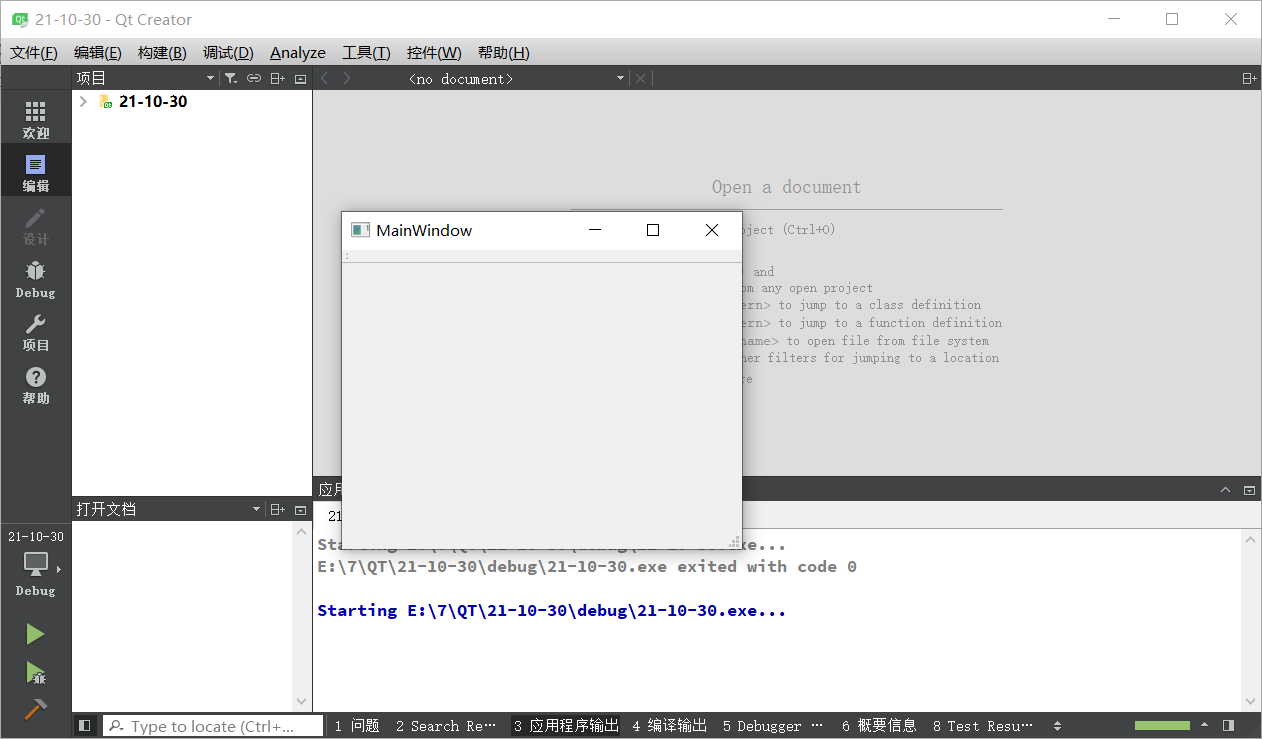Click the blue Starting output line
1262x739 pixels.
(552, 611)
